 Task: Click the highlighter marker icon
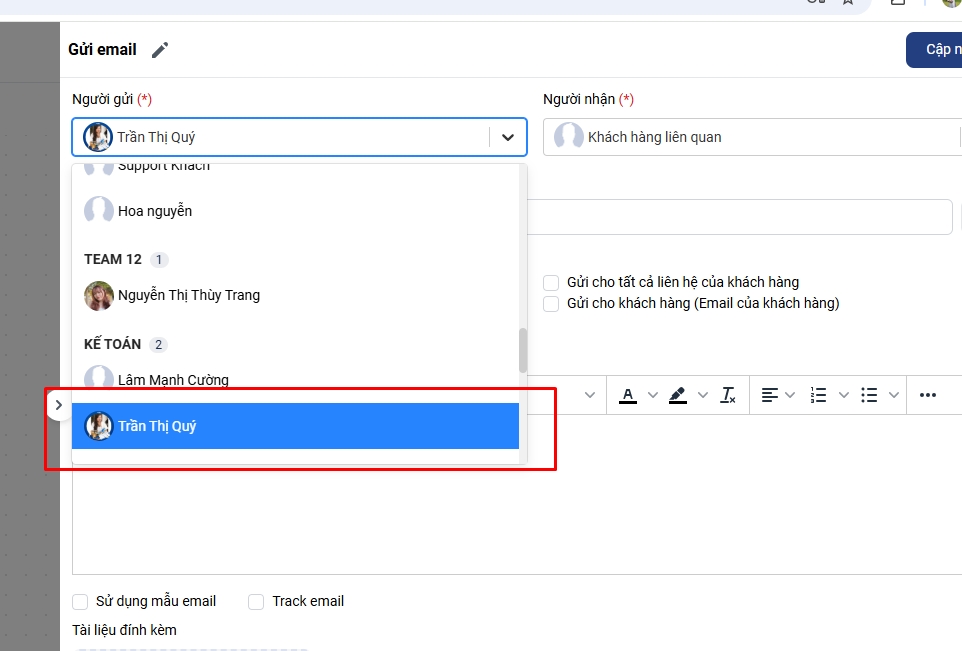tap(678, 395)
